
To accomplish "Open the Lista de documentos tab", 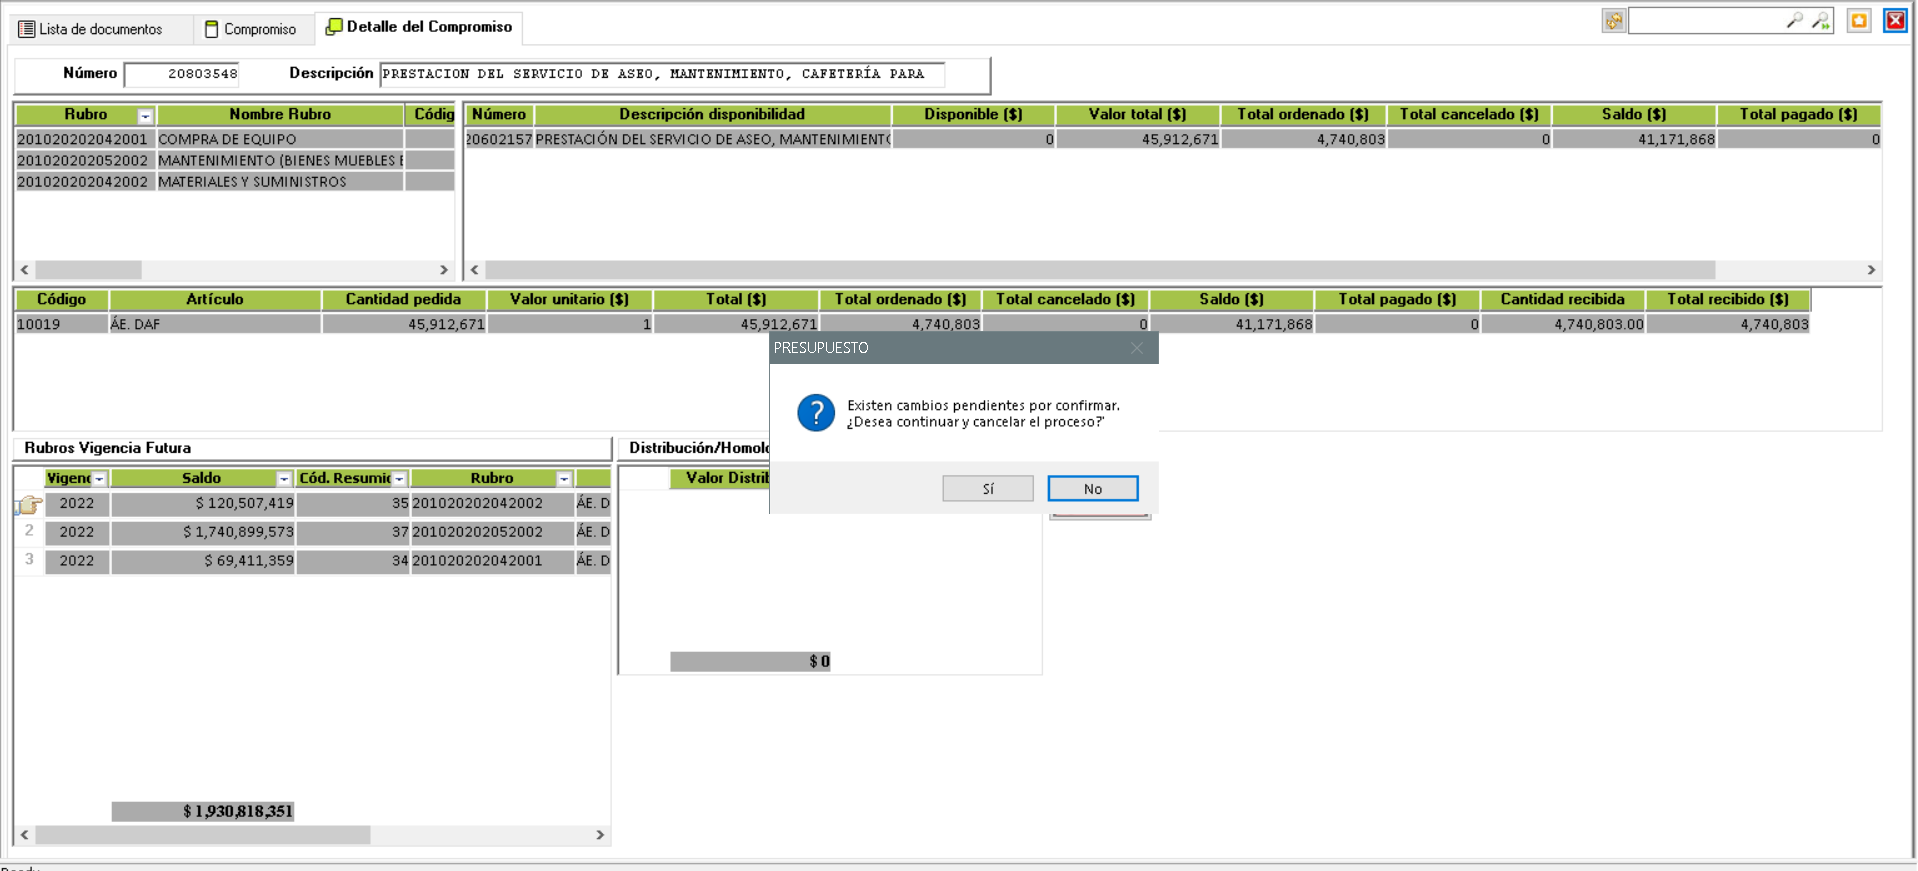I will [x=101, y=29].
